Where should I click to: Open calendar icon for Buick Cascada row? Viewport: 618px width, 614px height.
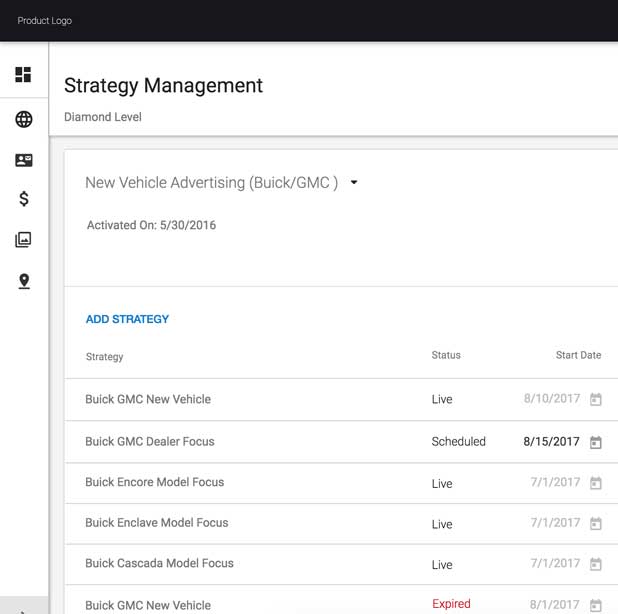tap(595, 565)
